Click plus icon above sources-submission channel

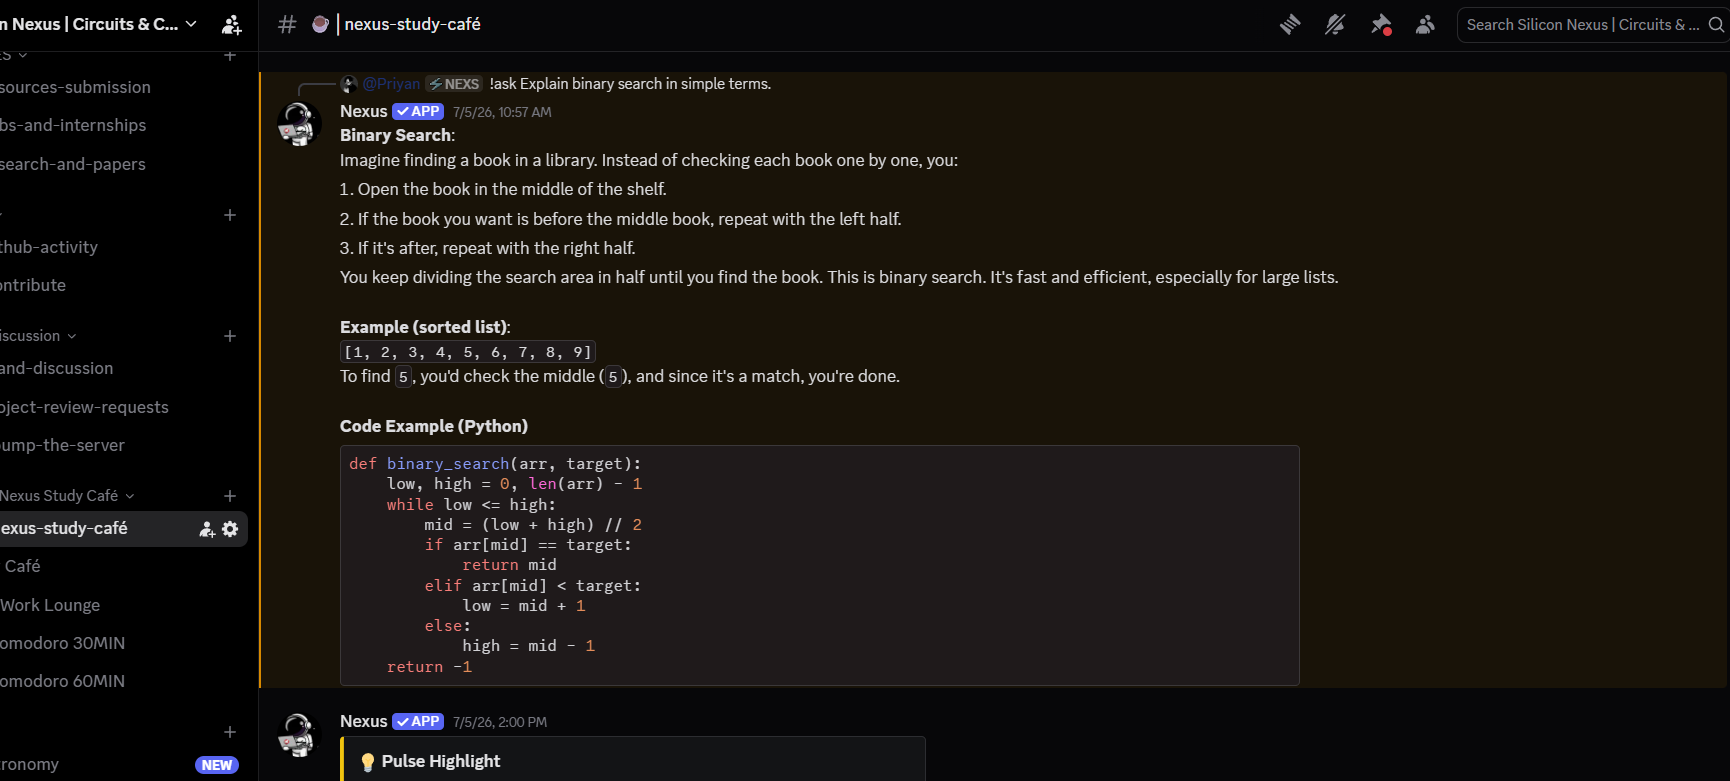(230, 56)
